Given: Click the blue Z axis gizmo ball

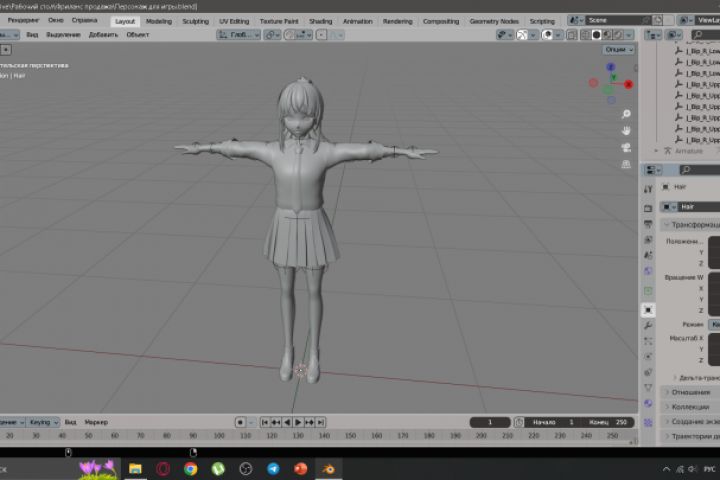Looking at the screenshot, I should 611,68.
